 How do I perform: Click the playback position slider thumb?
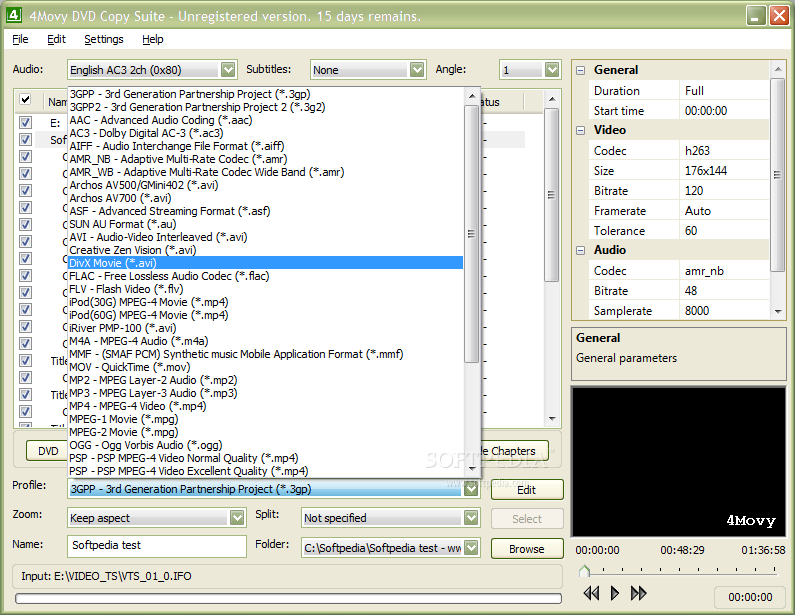pos(584,571)
